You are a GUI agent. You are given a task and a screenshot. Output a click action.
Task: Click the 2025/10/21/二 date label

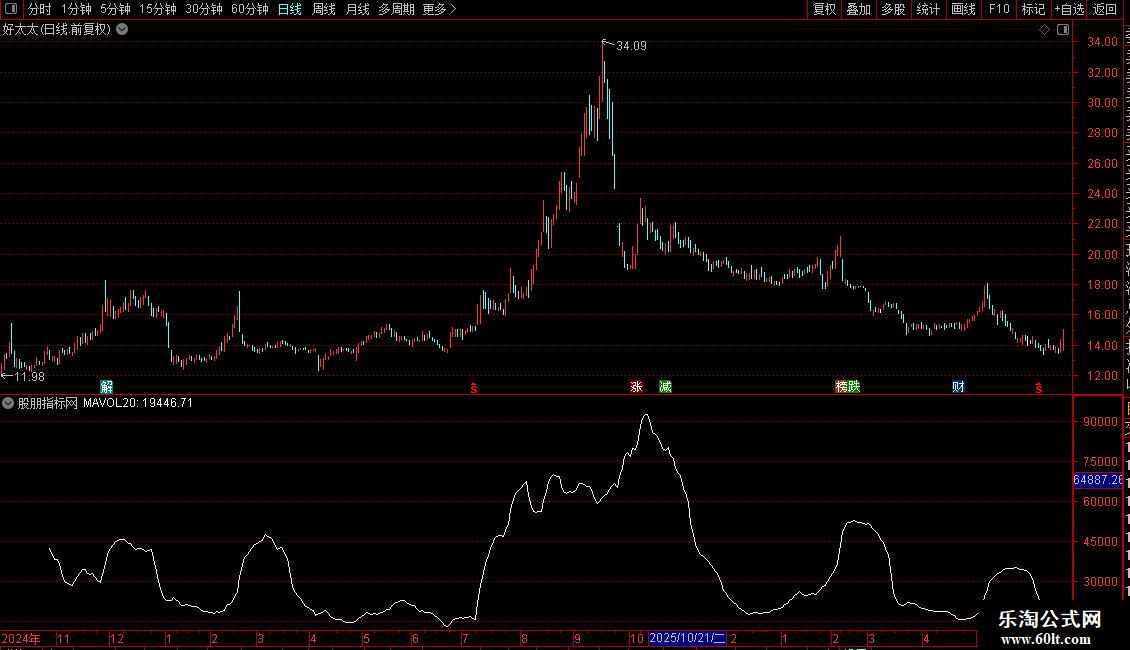(687, 638)
